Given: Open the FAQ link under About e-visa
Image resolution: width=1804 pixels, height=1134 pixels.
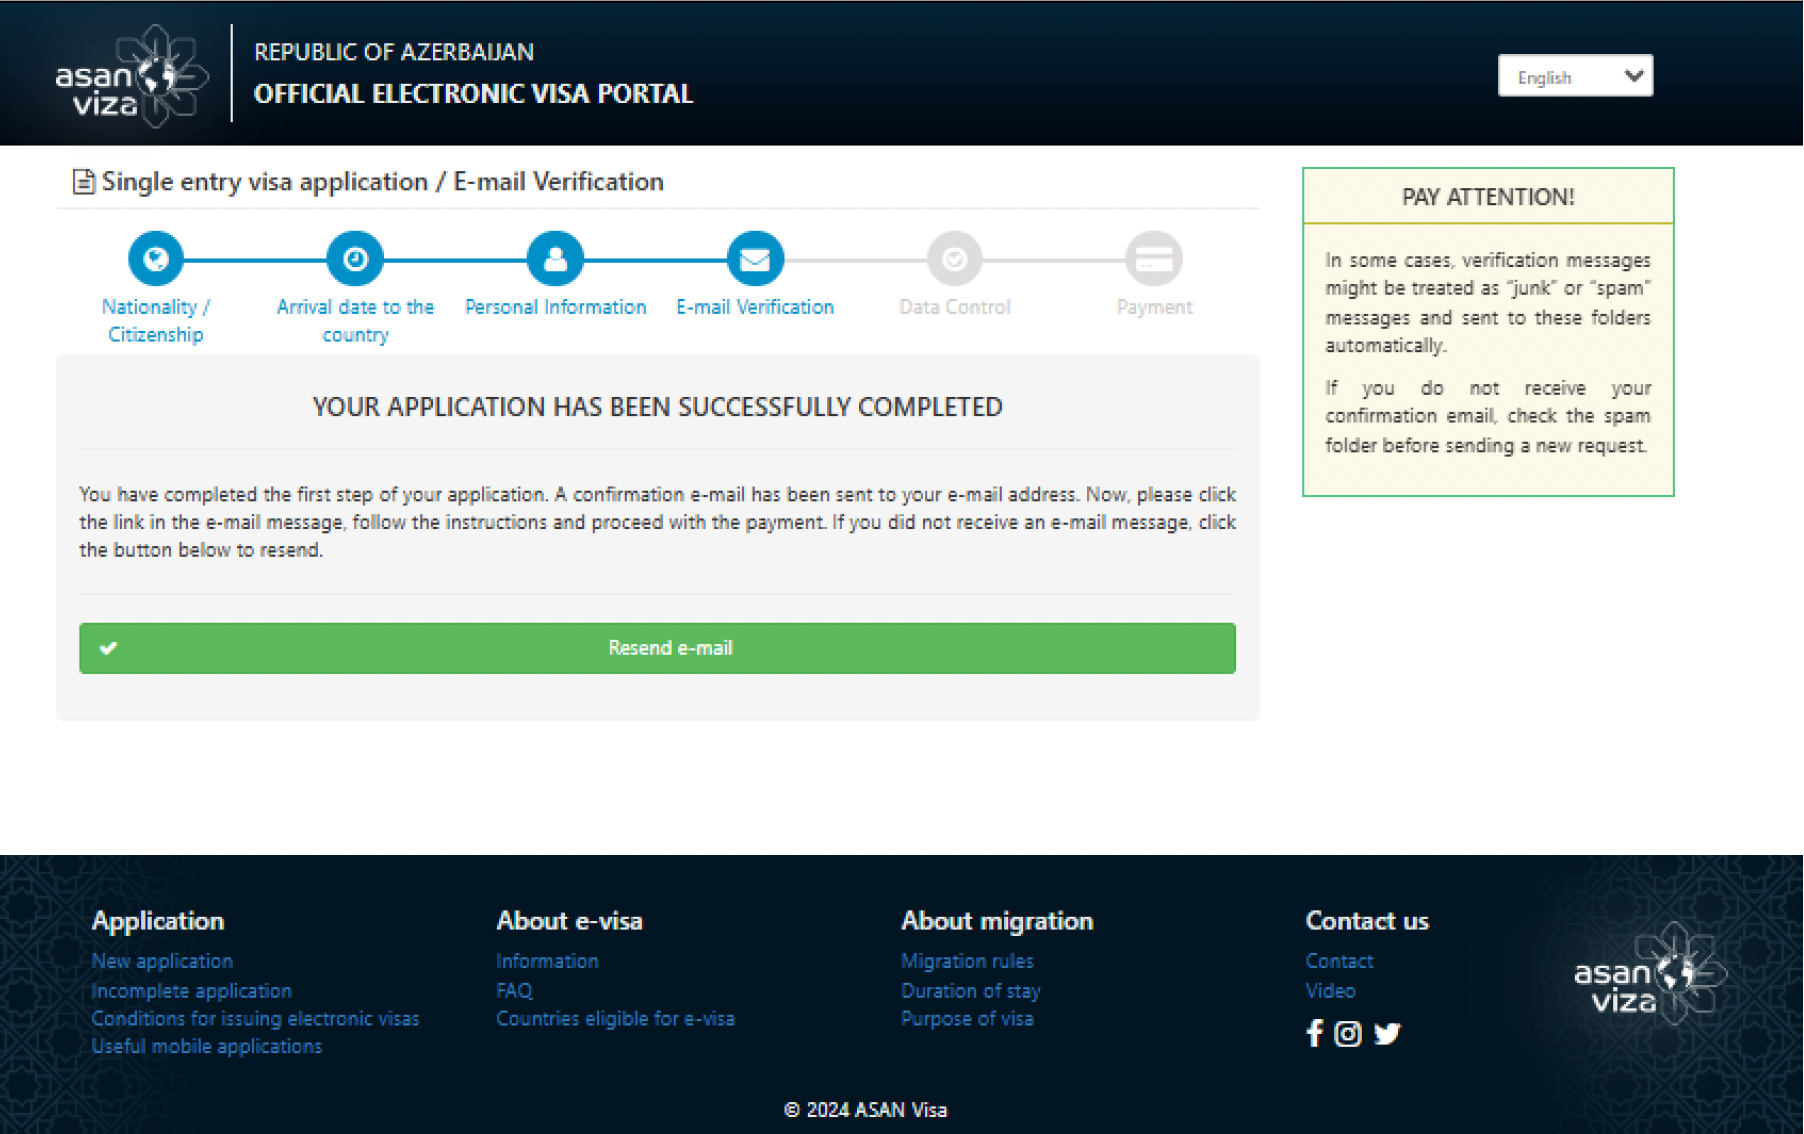Looking at the screenshot, I should point(514,991).
